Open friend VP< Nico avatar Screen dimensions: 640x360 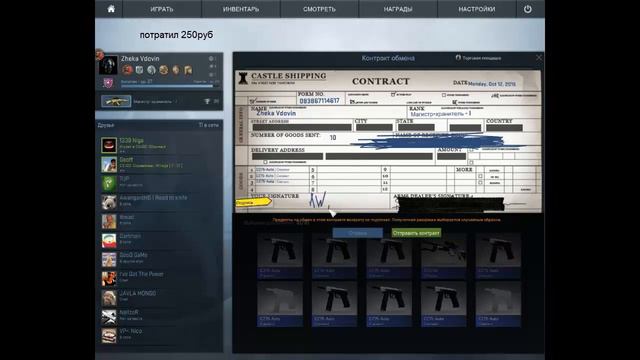109,336
